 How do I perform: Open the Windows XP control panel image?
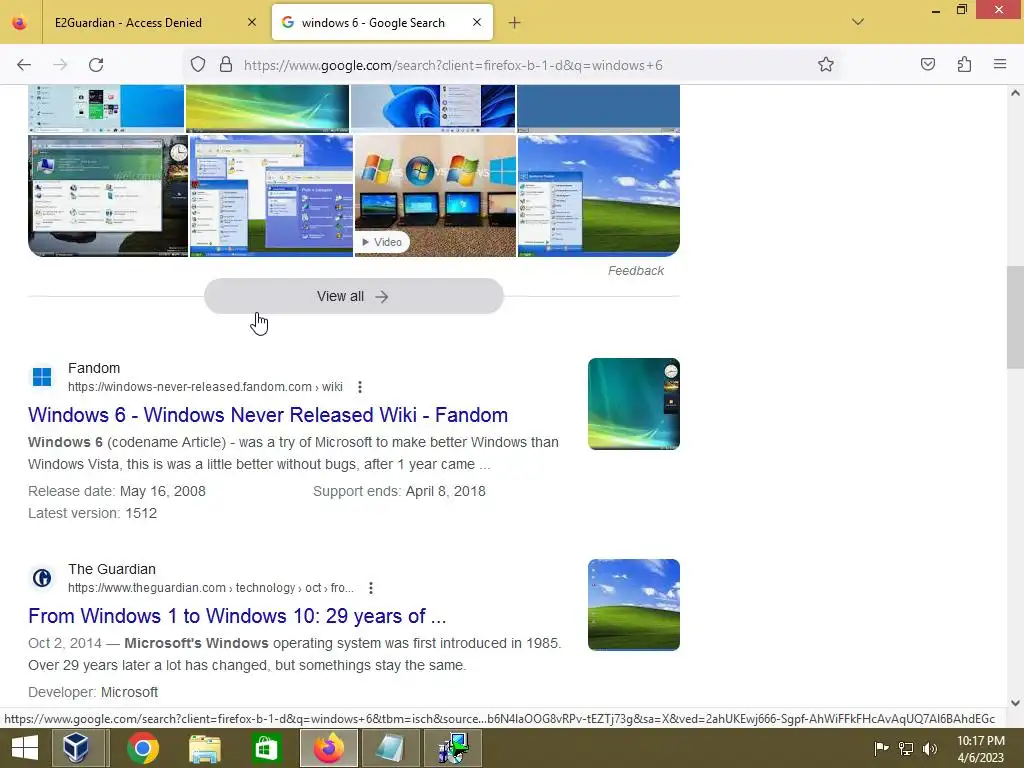tap(271, 195)
